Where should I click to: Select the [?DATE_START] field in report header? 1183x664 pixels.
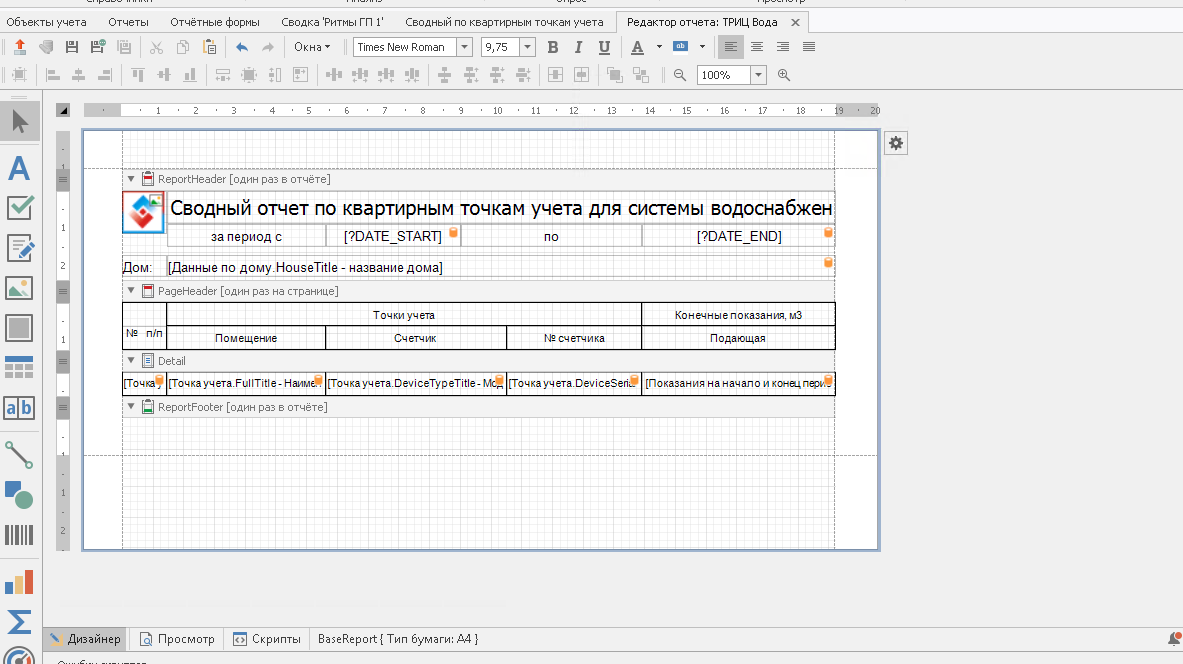(392, 236)
